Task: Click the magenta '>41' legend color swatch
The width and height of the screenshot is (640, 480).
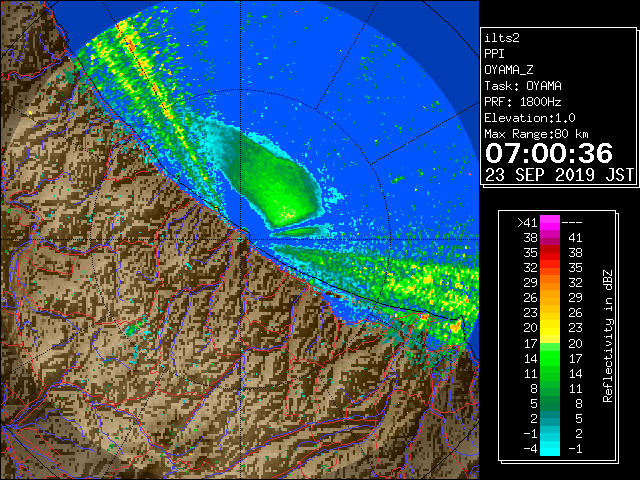Action: [550, 222]
